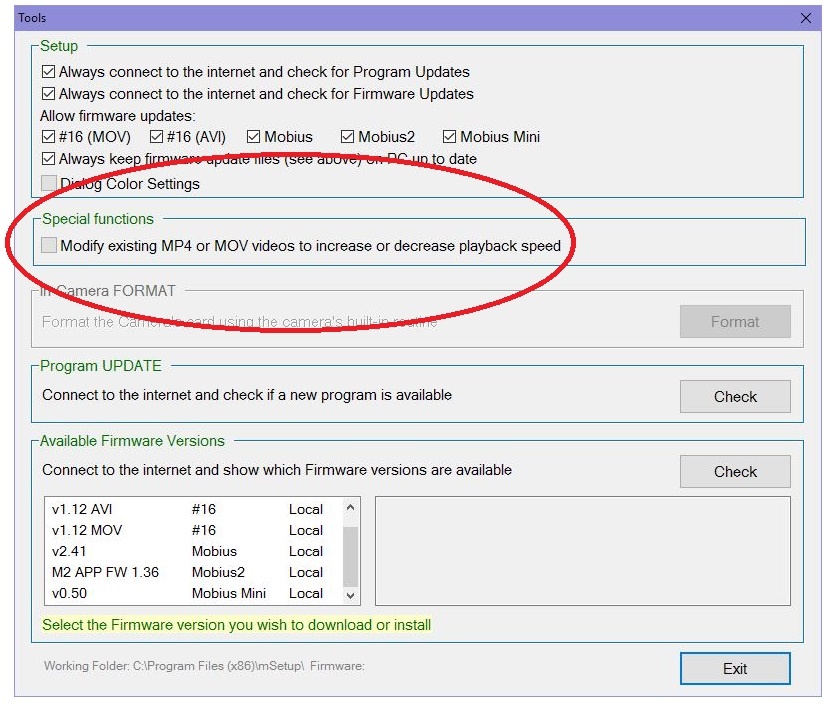Uncheck Always check for Firmware Updates

pos(49,94)
